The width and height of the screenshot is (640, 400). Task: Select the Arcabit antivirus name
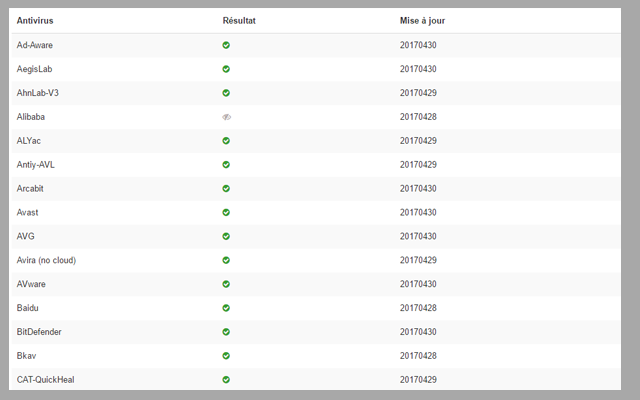click(x=30, y=189)
